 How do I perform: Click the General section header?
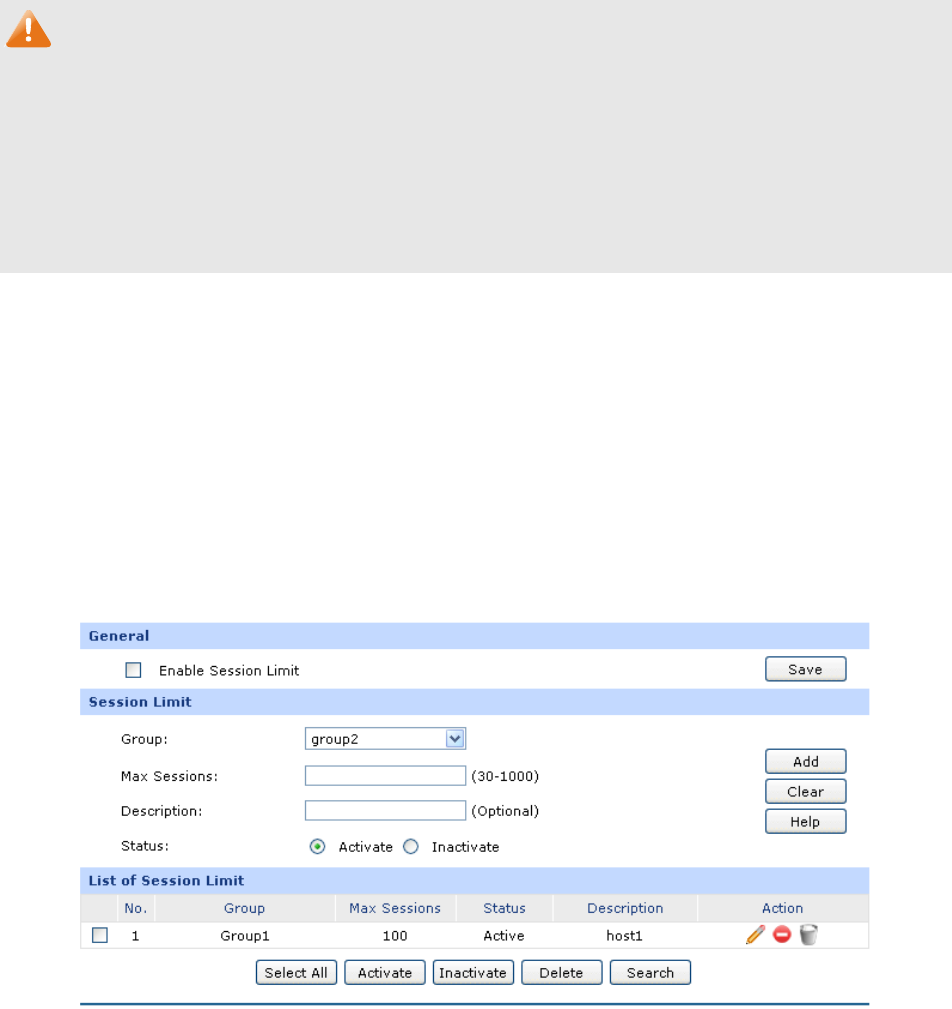coord(474,636)
